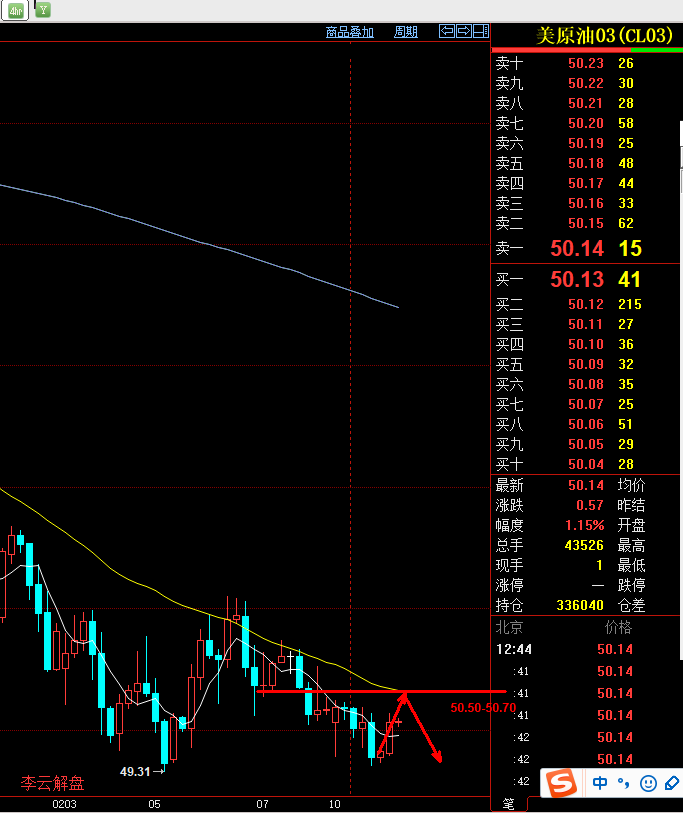
Task: Click the Sogou input method S logo
Action: pyautogui.click(x=559, y=782)
